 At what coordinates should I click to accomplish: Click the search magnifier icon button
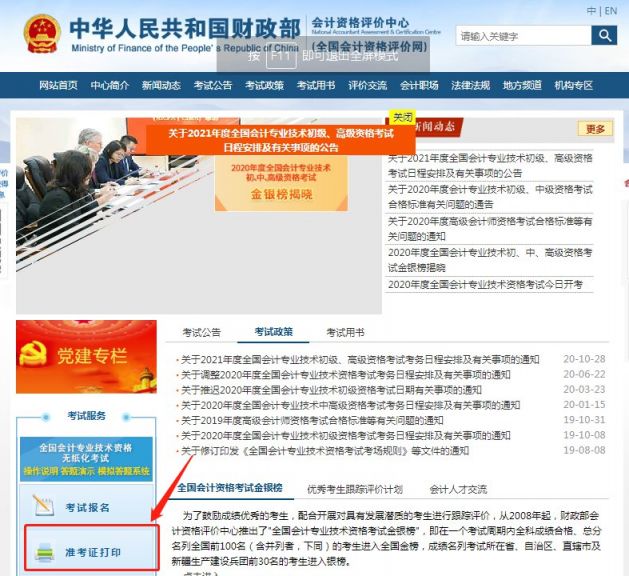coord(604,36)
